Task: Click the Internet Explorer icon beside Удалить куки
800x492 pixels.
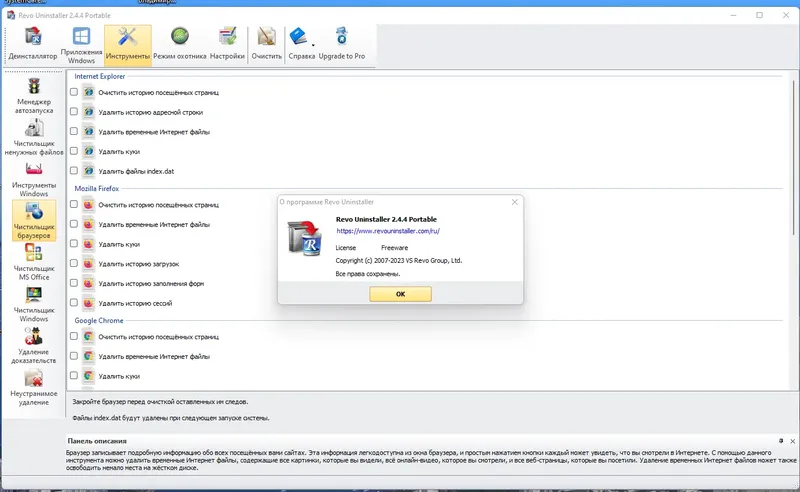Action: 89,151
